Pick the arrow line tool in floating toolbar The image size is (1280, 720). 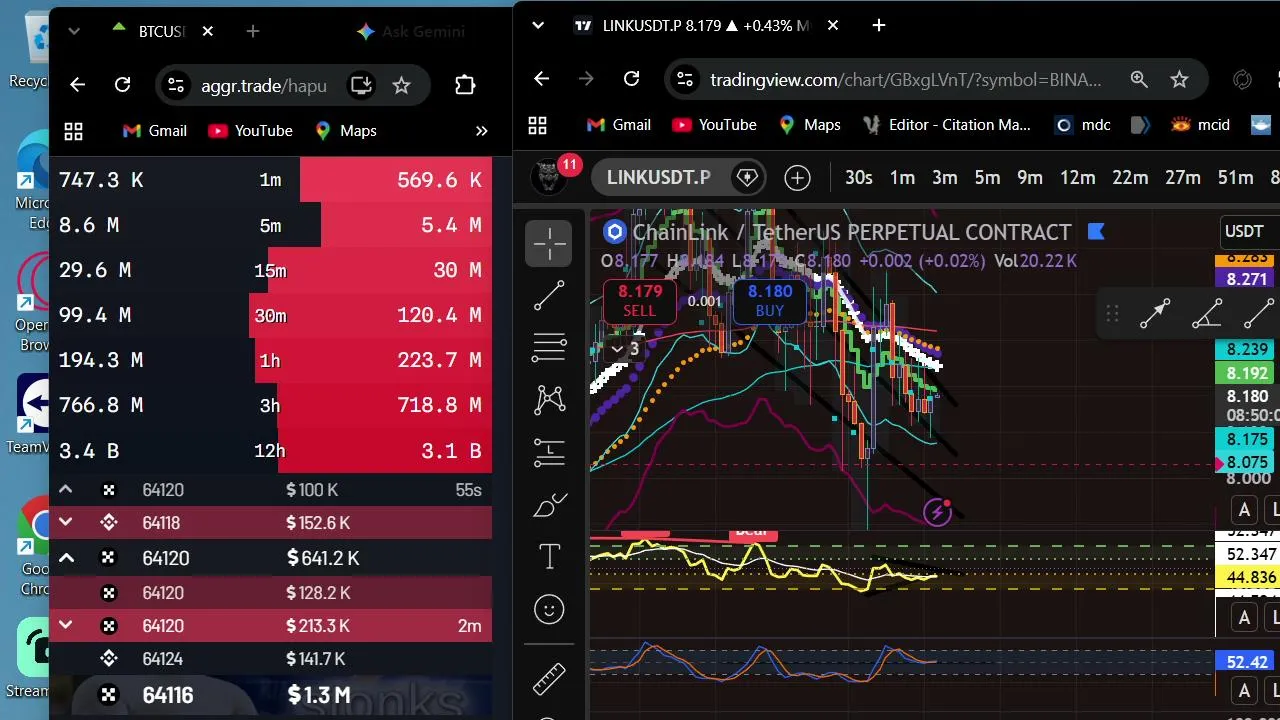point(1155,314)
